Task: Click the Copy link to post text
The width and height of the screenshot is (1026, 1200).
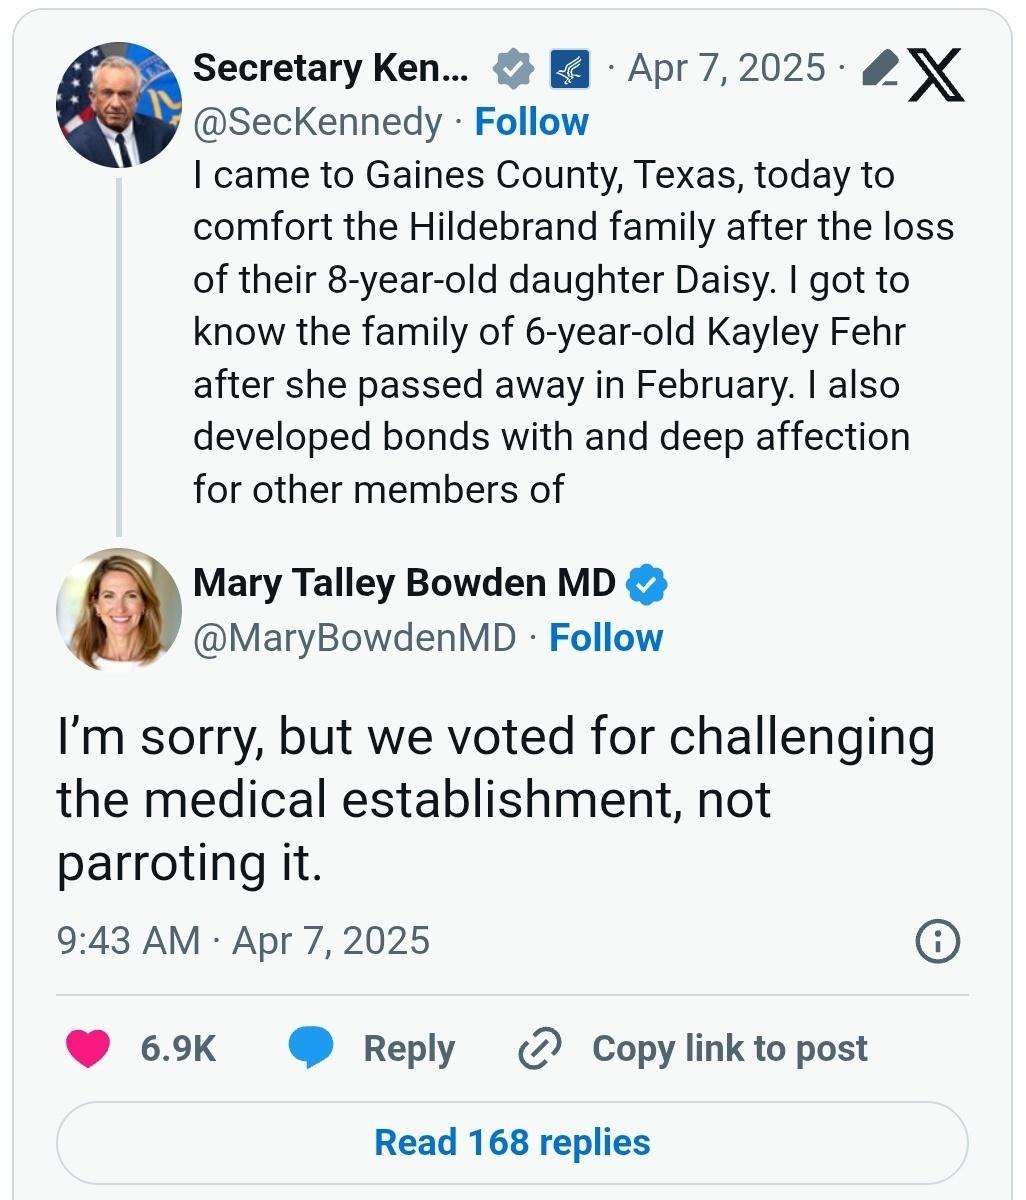Action: pos(729,1048)
